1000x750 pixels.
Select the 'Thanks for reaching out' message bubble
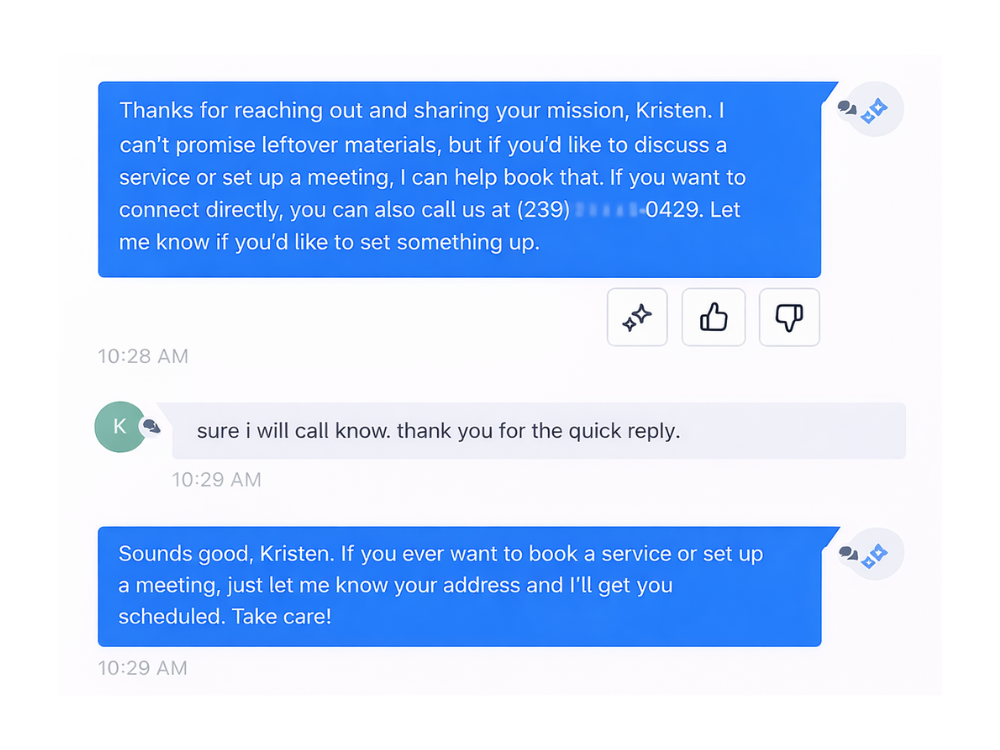tap(459, 180)
